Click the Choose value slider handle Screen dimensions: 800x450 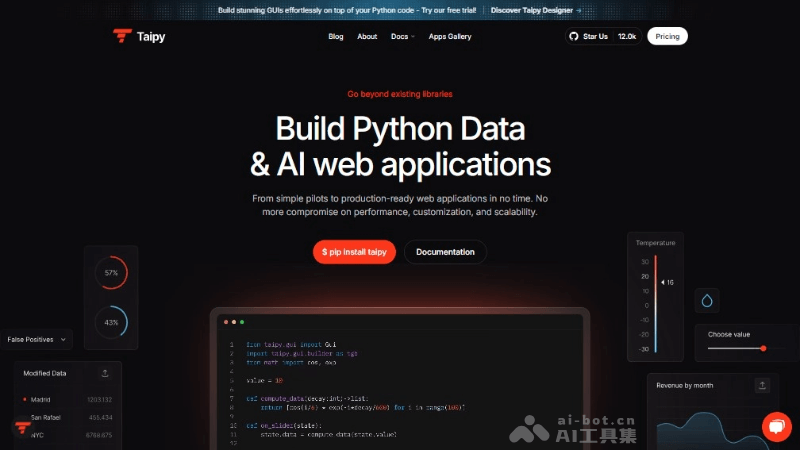click(763, 348)
